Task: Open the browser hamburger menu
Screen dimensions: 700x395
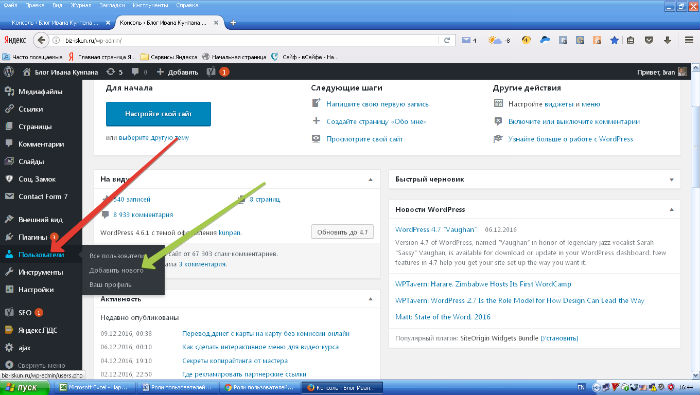Action: [689, 40]
